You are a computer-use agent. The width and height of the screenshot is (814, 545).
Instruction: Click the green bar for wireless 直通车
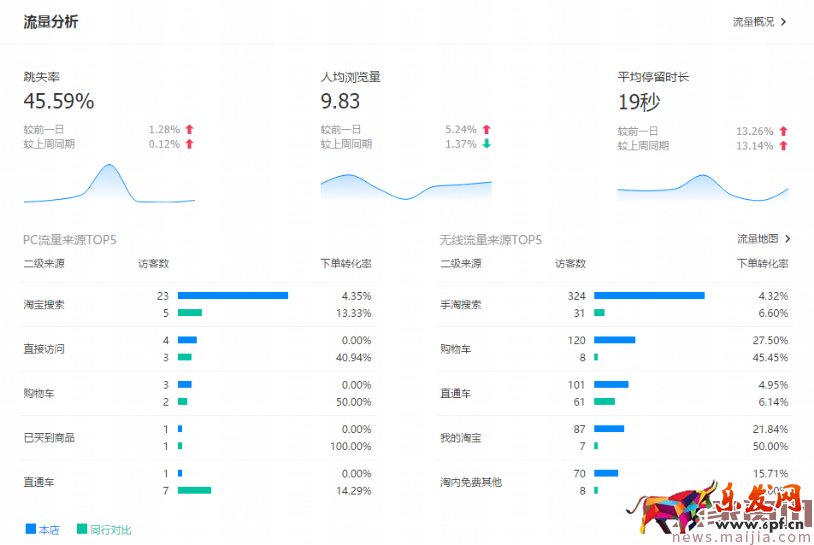click(604, 401)
